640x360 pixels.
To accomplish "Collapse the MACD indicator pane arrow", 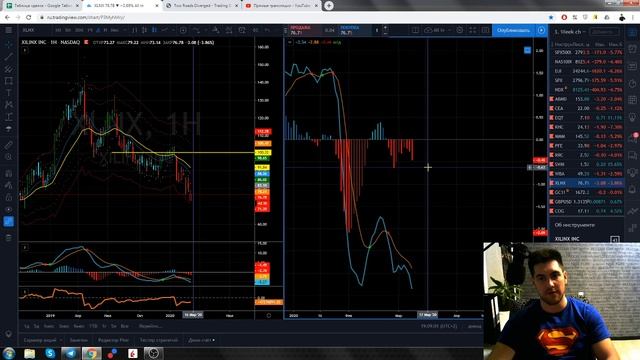I will (290, 42).
